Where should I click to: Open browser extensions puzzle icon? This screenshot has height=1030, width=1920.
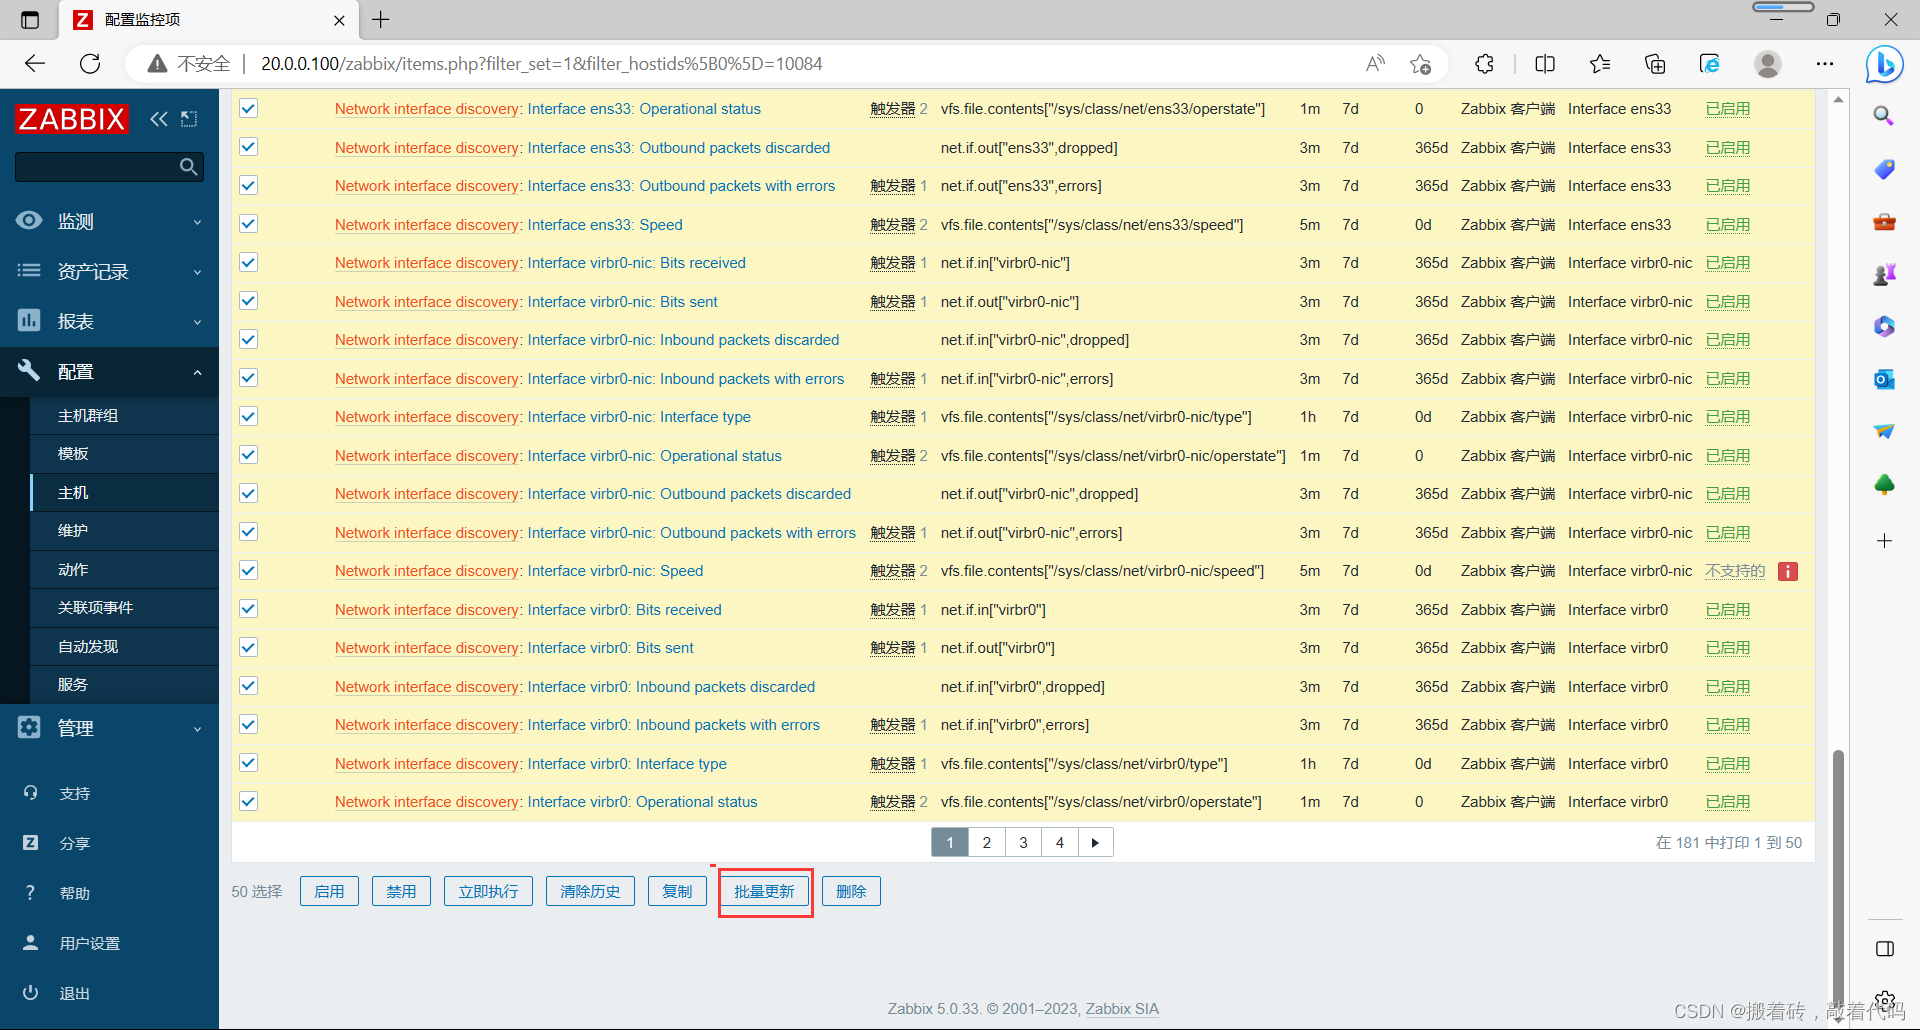1484,64
